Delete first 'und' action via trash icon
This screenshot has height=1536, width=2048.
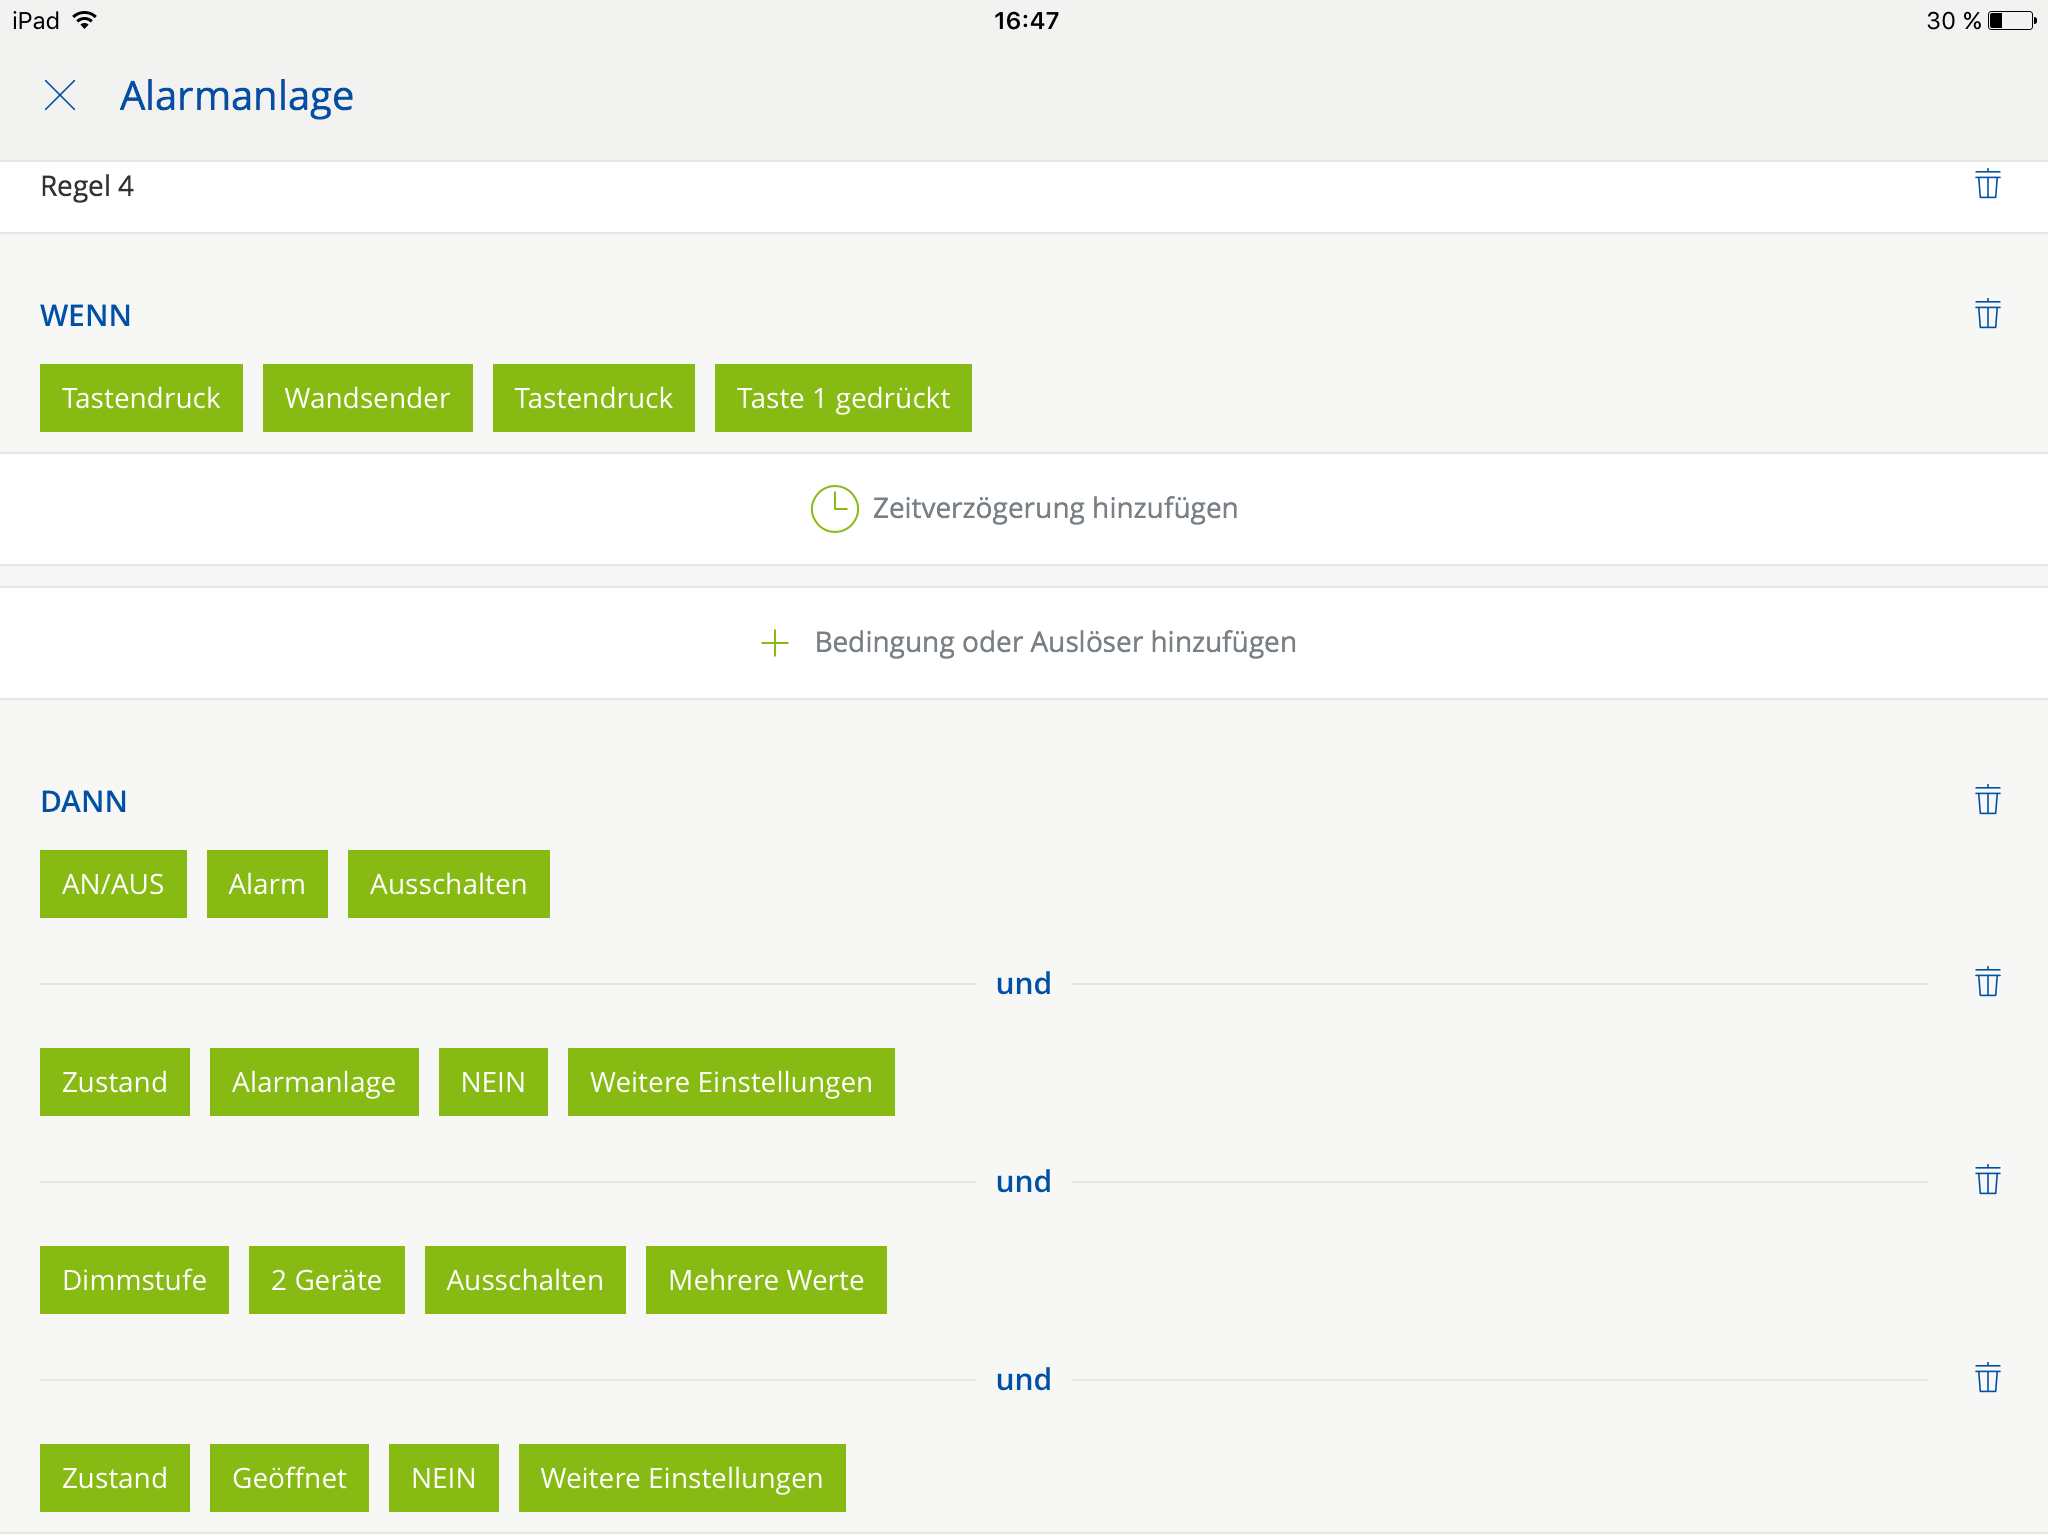1987,983
